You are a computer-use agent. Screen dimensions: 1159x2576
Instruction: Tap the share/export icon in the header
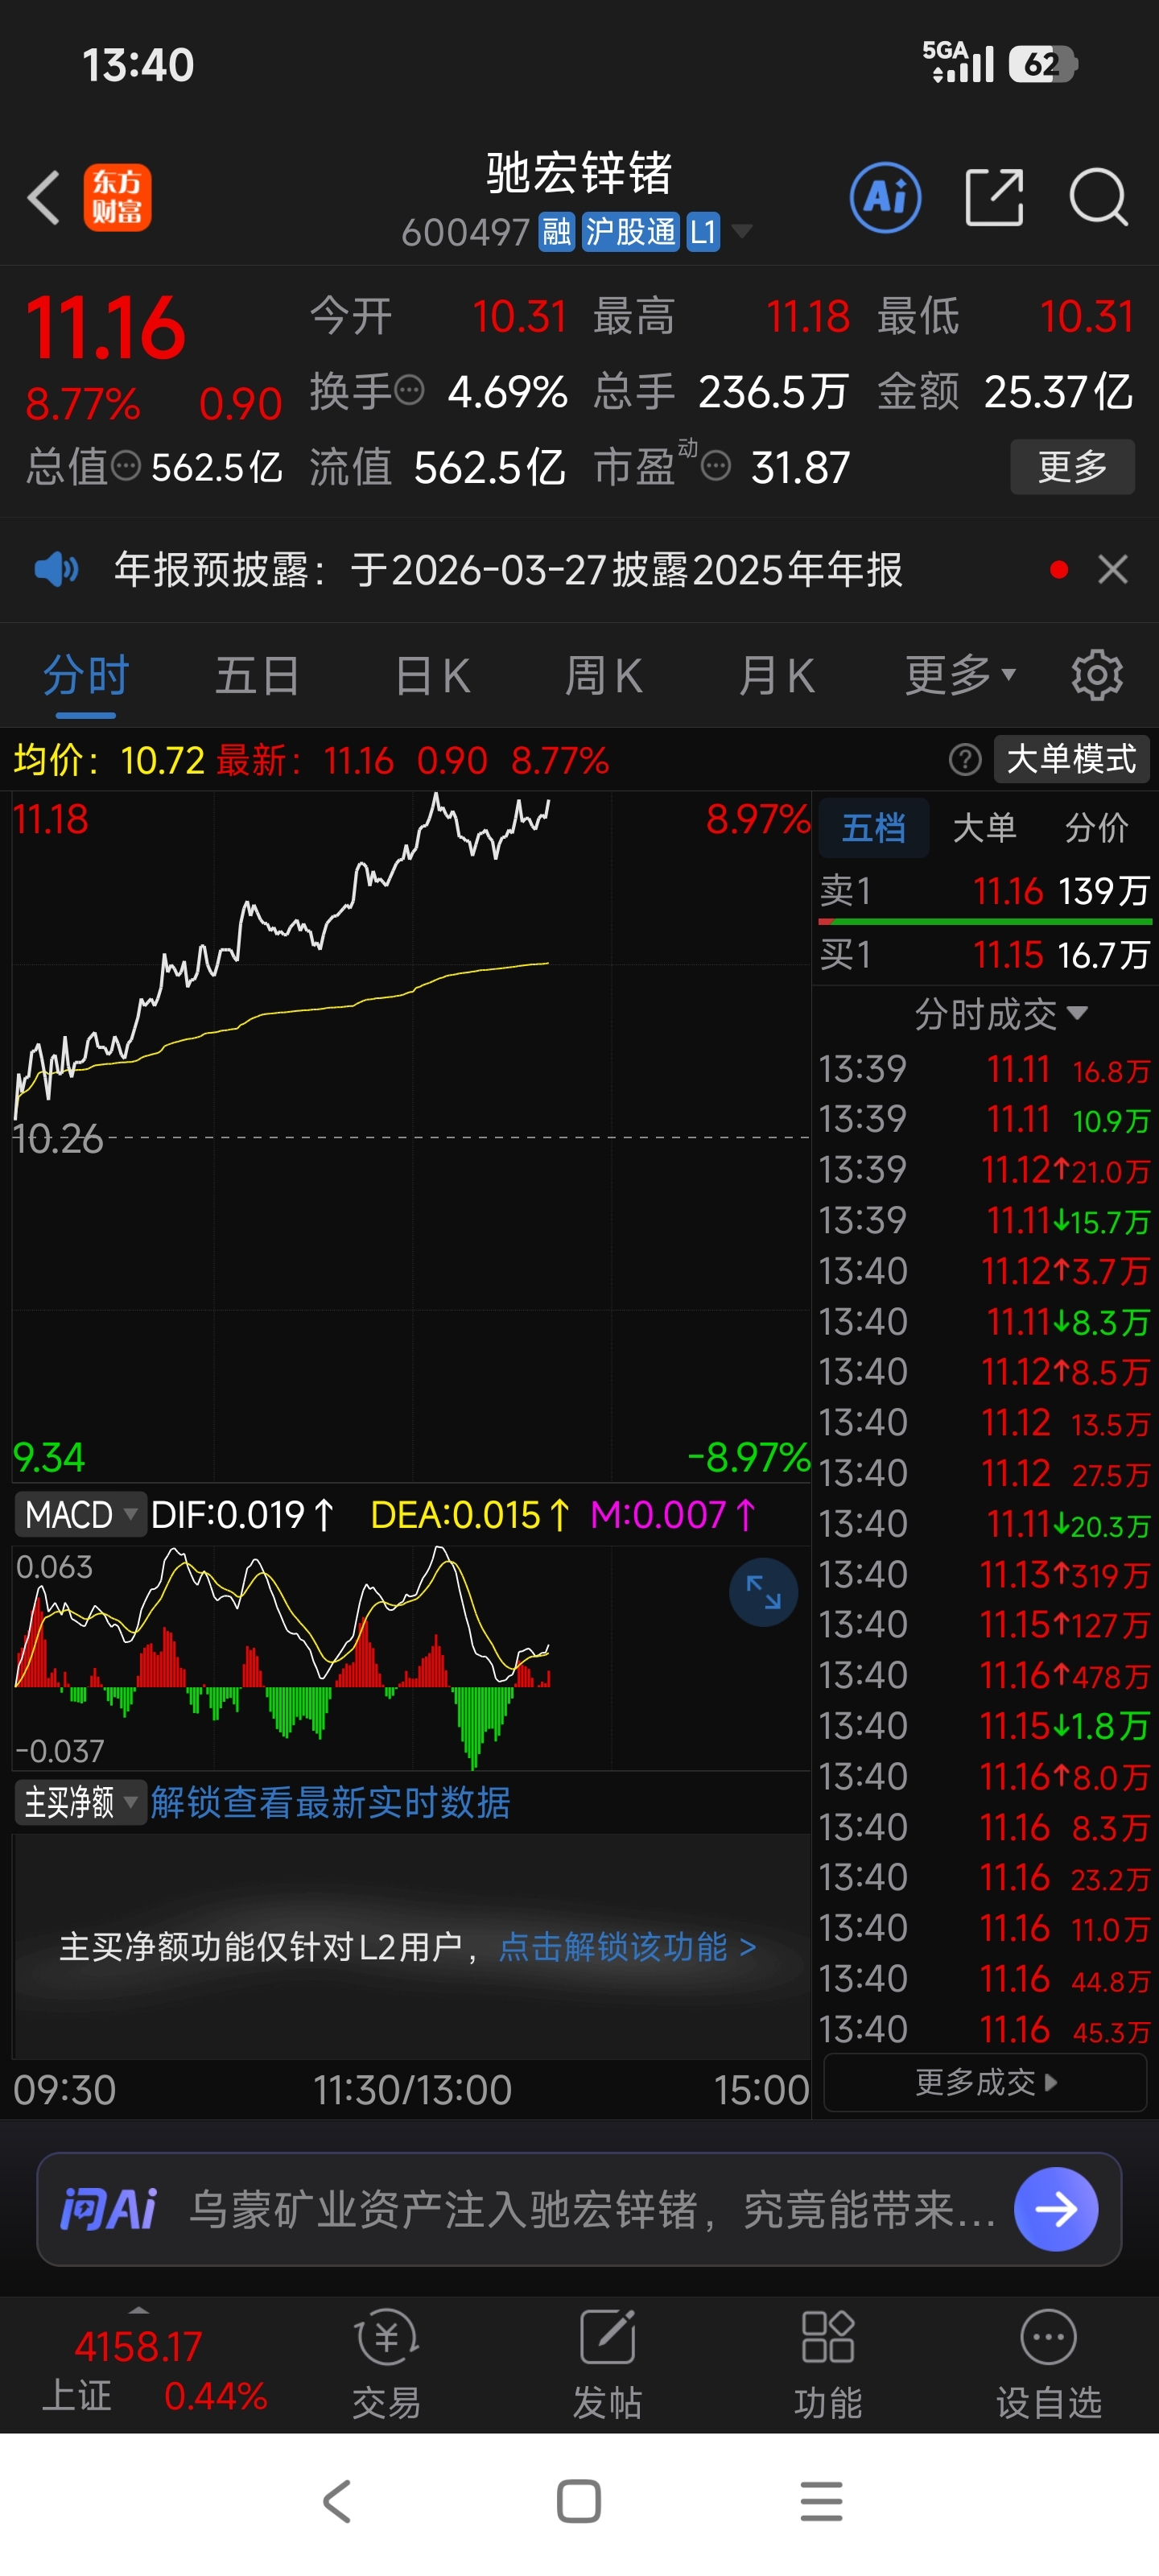(x=994, y=197)
